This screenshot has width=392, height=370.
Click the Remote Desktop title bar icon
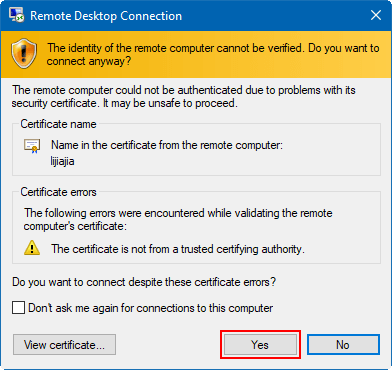pyautogui.click(x=16, y=15)
